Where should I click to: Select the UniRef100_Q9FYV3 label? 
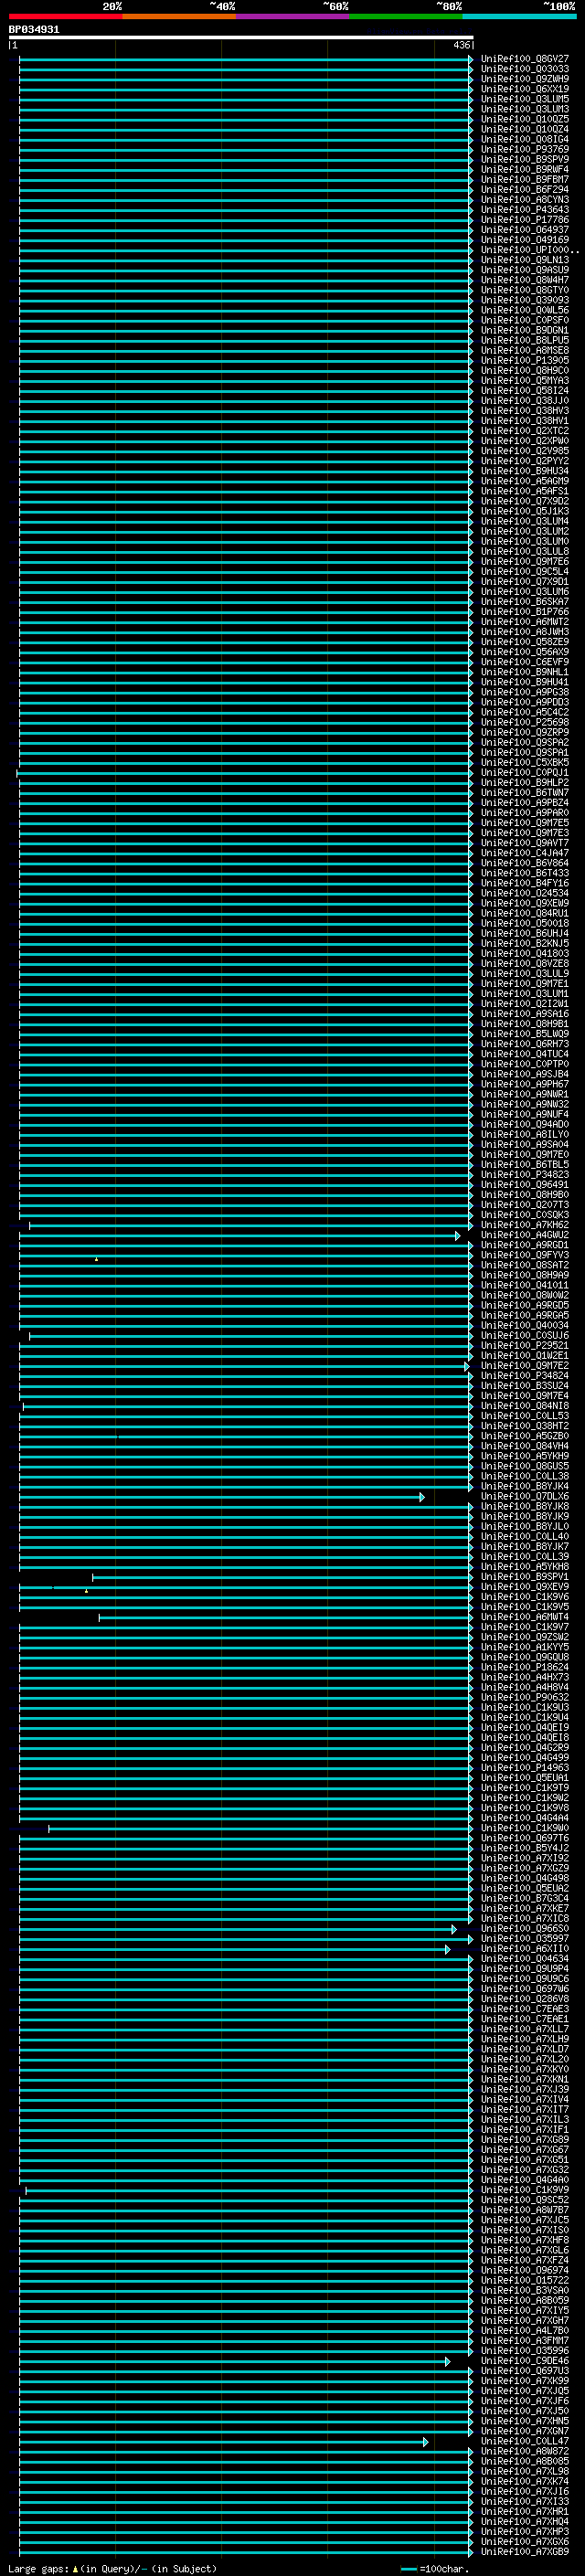(x=525, y=1255)
